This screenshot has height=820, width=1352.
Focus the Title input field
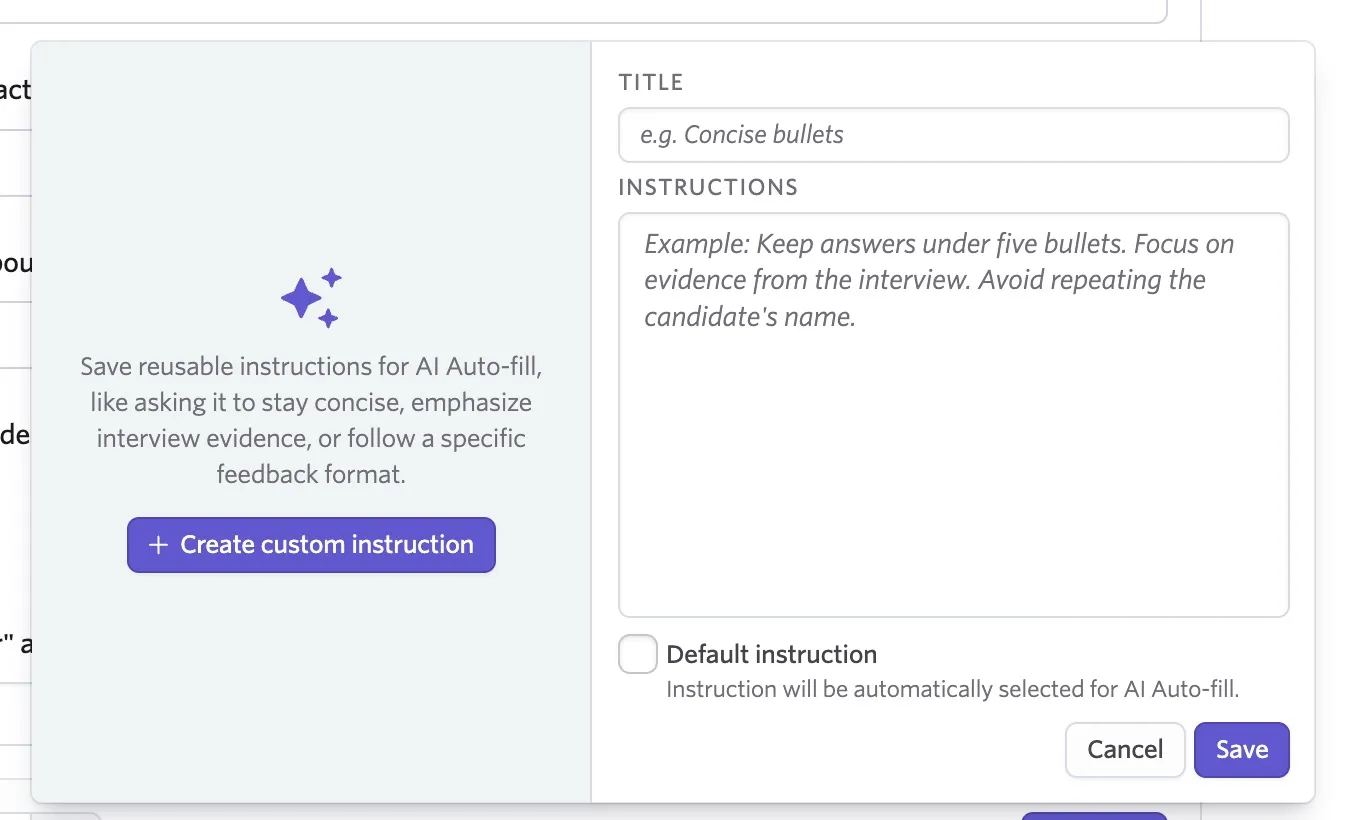[x=953, y=135]
